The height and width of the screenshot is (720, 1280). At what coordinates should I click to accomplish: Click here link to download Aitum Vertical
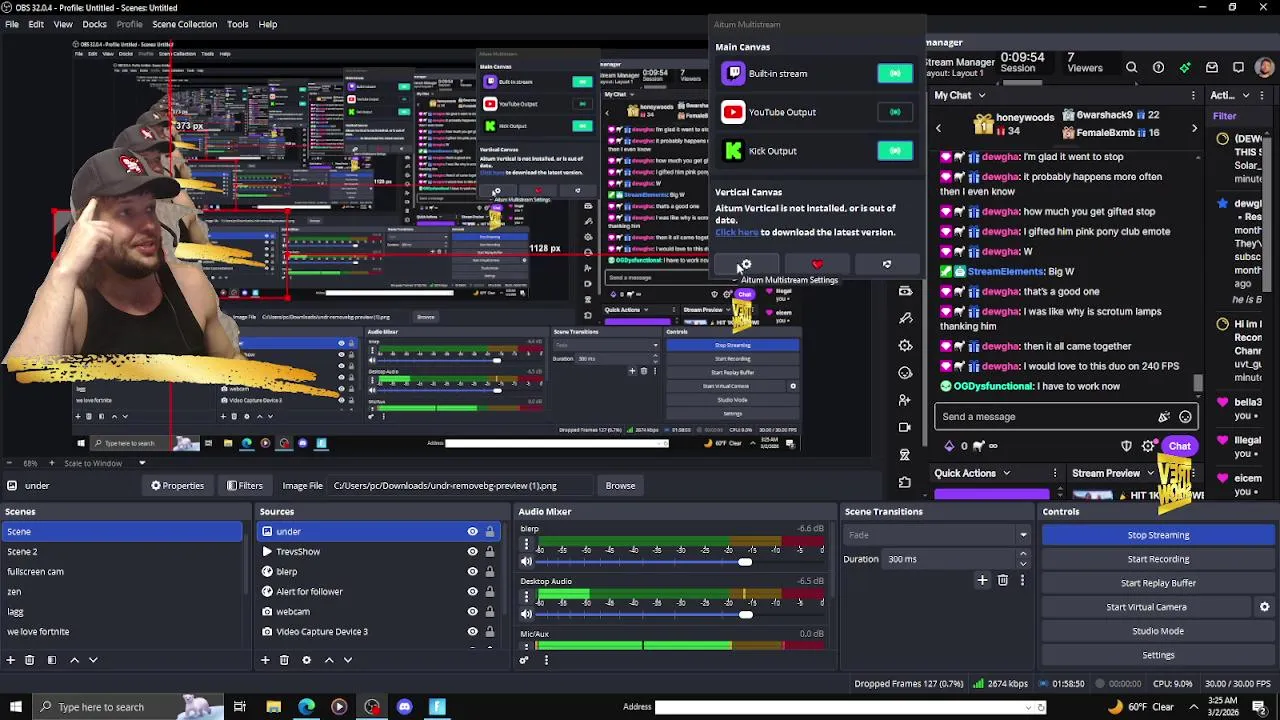(736, 232)
